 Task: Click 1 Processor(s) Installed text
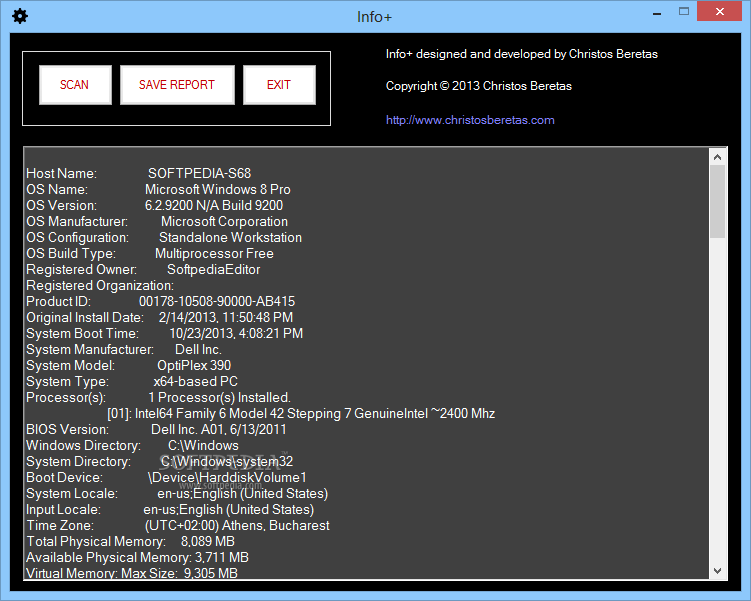pos(219,397)
